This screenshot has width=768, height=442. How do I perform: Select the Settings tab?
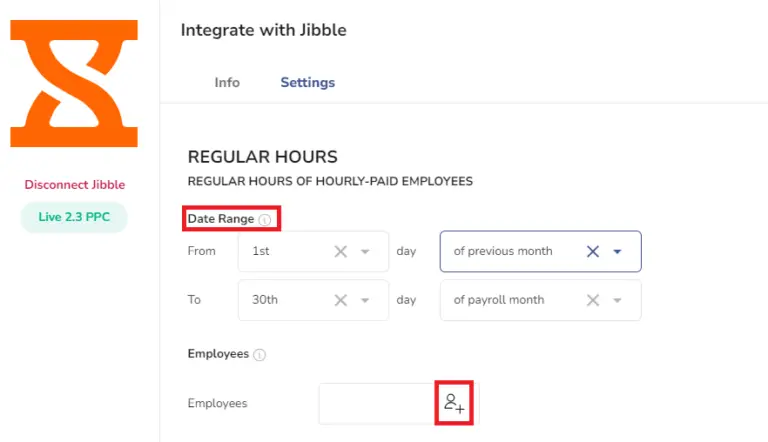pyautogui.click(x=308, y=82)
